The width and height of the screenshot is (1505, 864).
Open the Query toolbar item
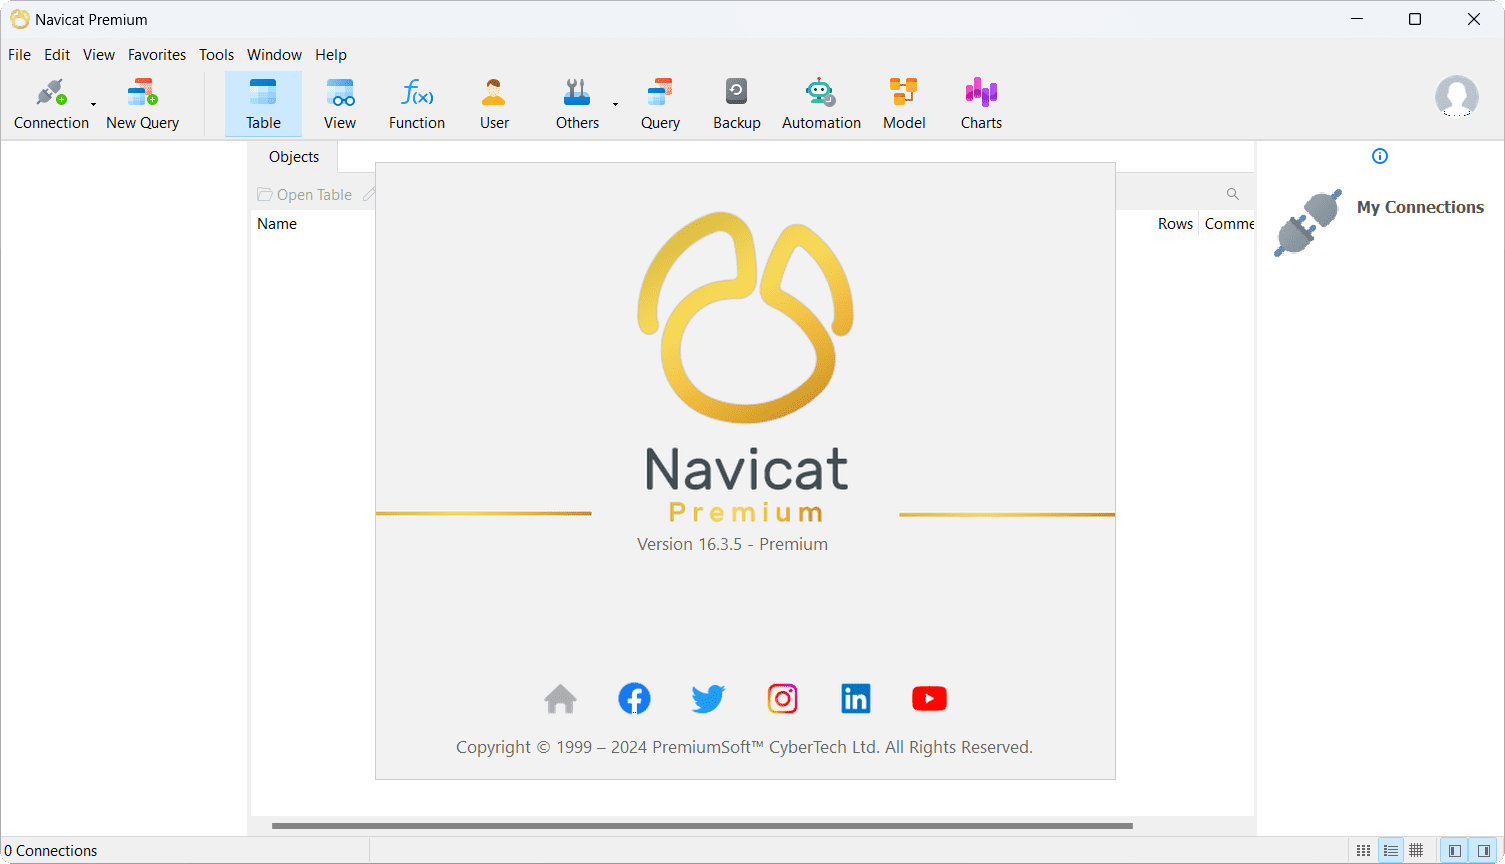[660, 104]
